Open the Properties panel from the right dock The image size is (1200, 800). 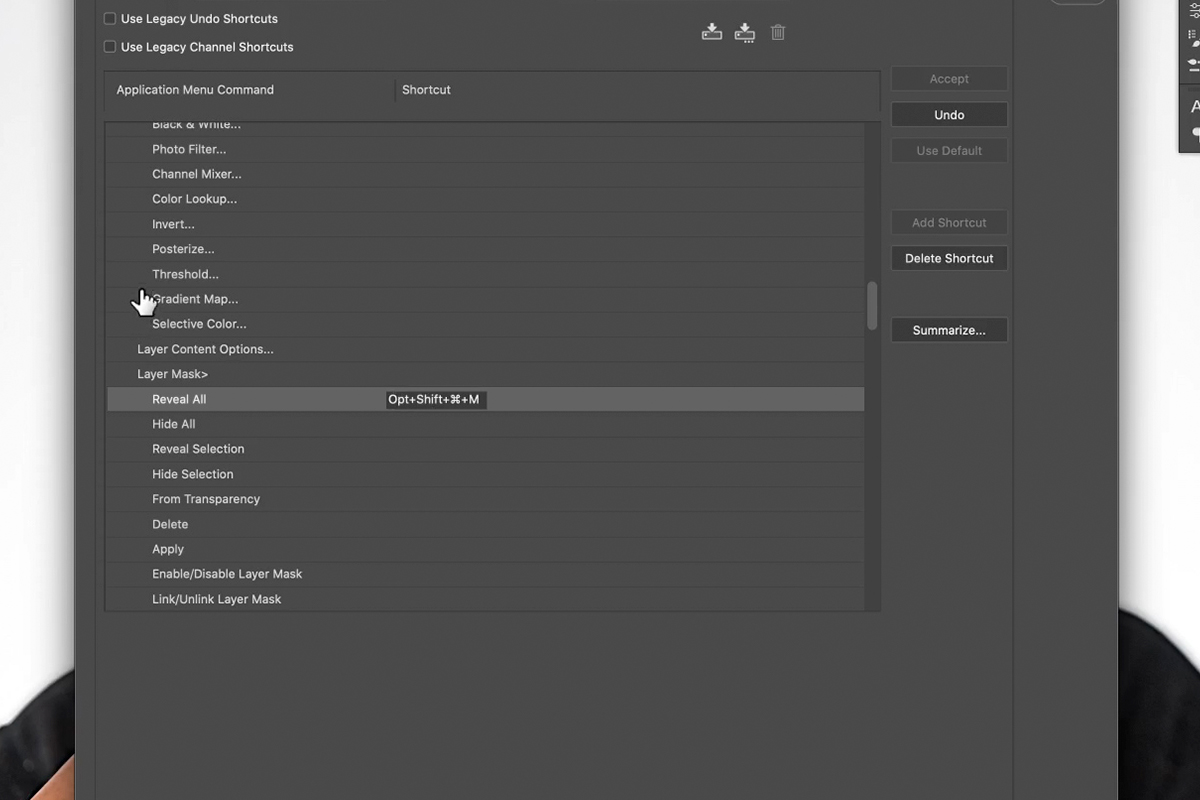click(1193, 10)
